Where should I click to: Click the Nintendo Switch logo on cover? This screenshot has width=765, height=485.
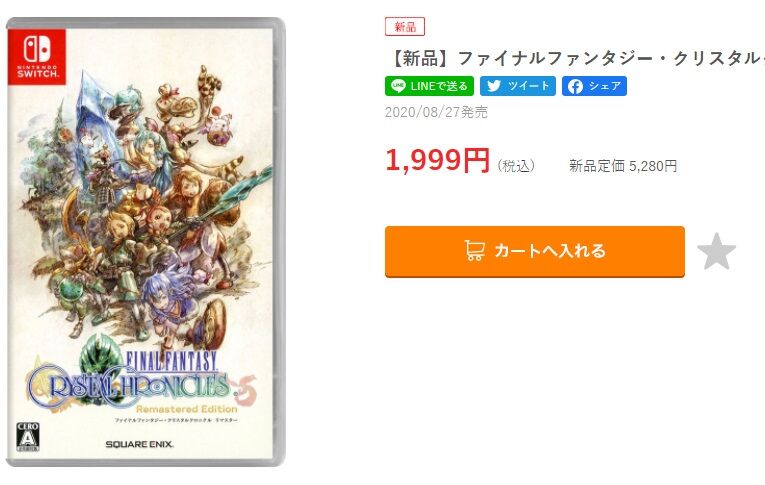[x=37, y=57]
